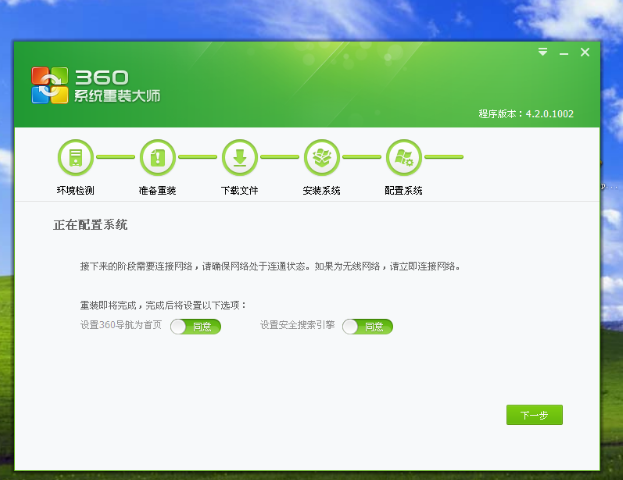Open the title bar dropdown menu arrow
623x480 pixels.
(543, 52)
